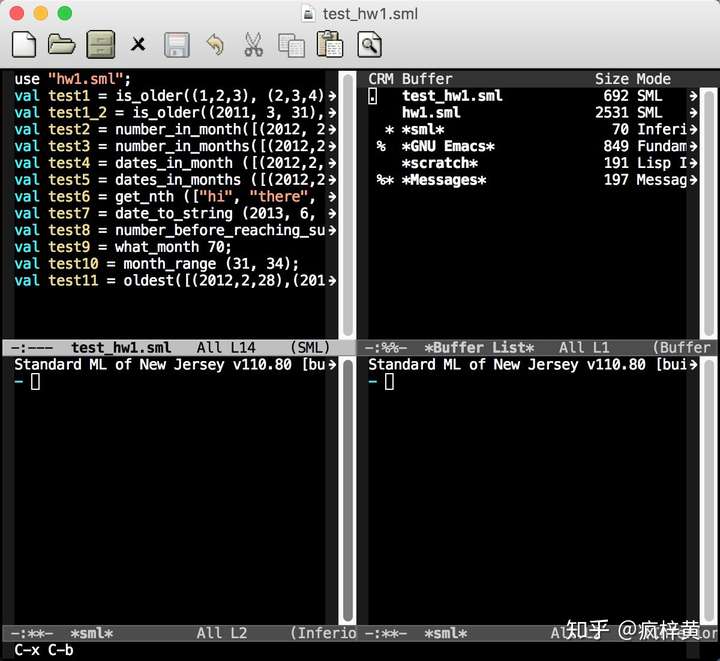
Task: Place the cursor on the val test7 line
Action: pyautogui.click(x=175, y=213)
